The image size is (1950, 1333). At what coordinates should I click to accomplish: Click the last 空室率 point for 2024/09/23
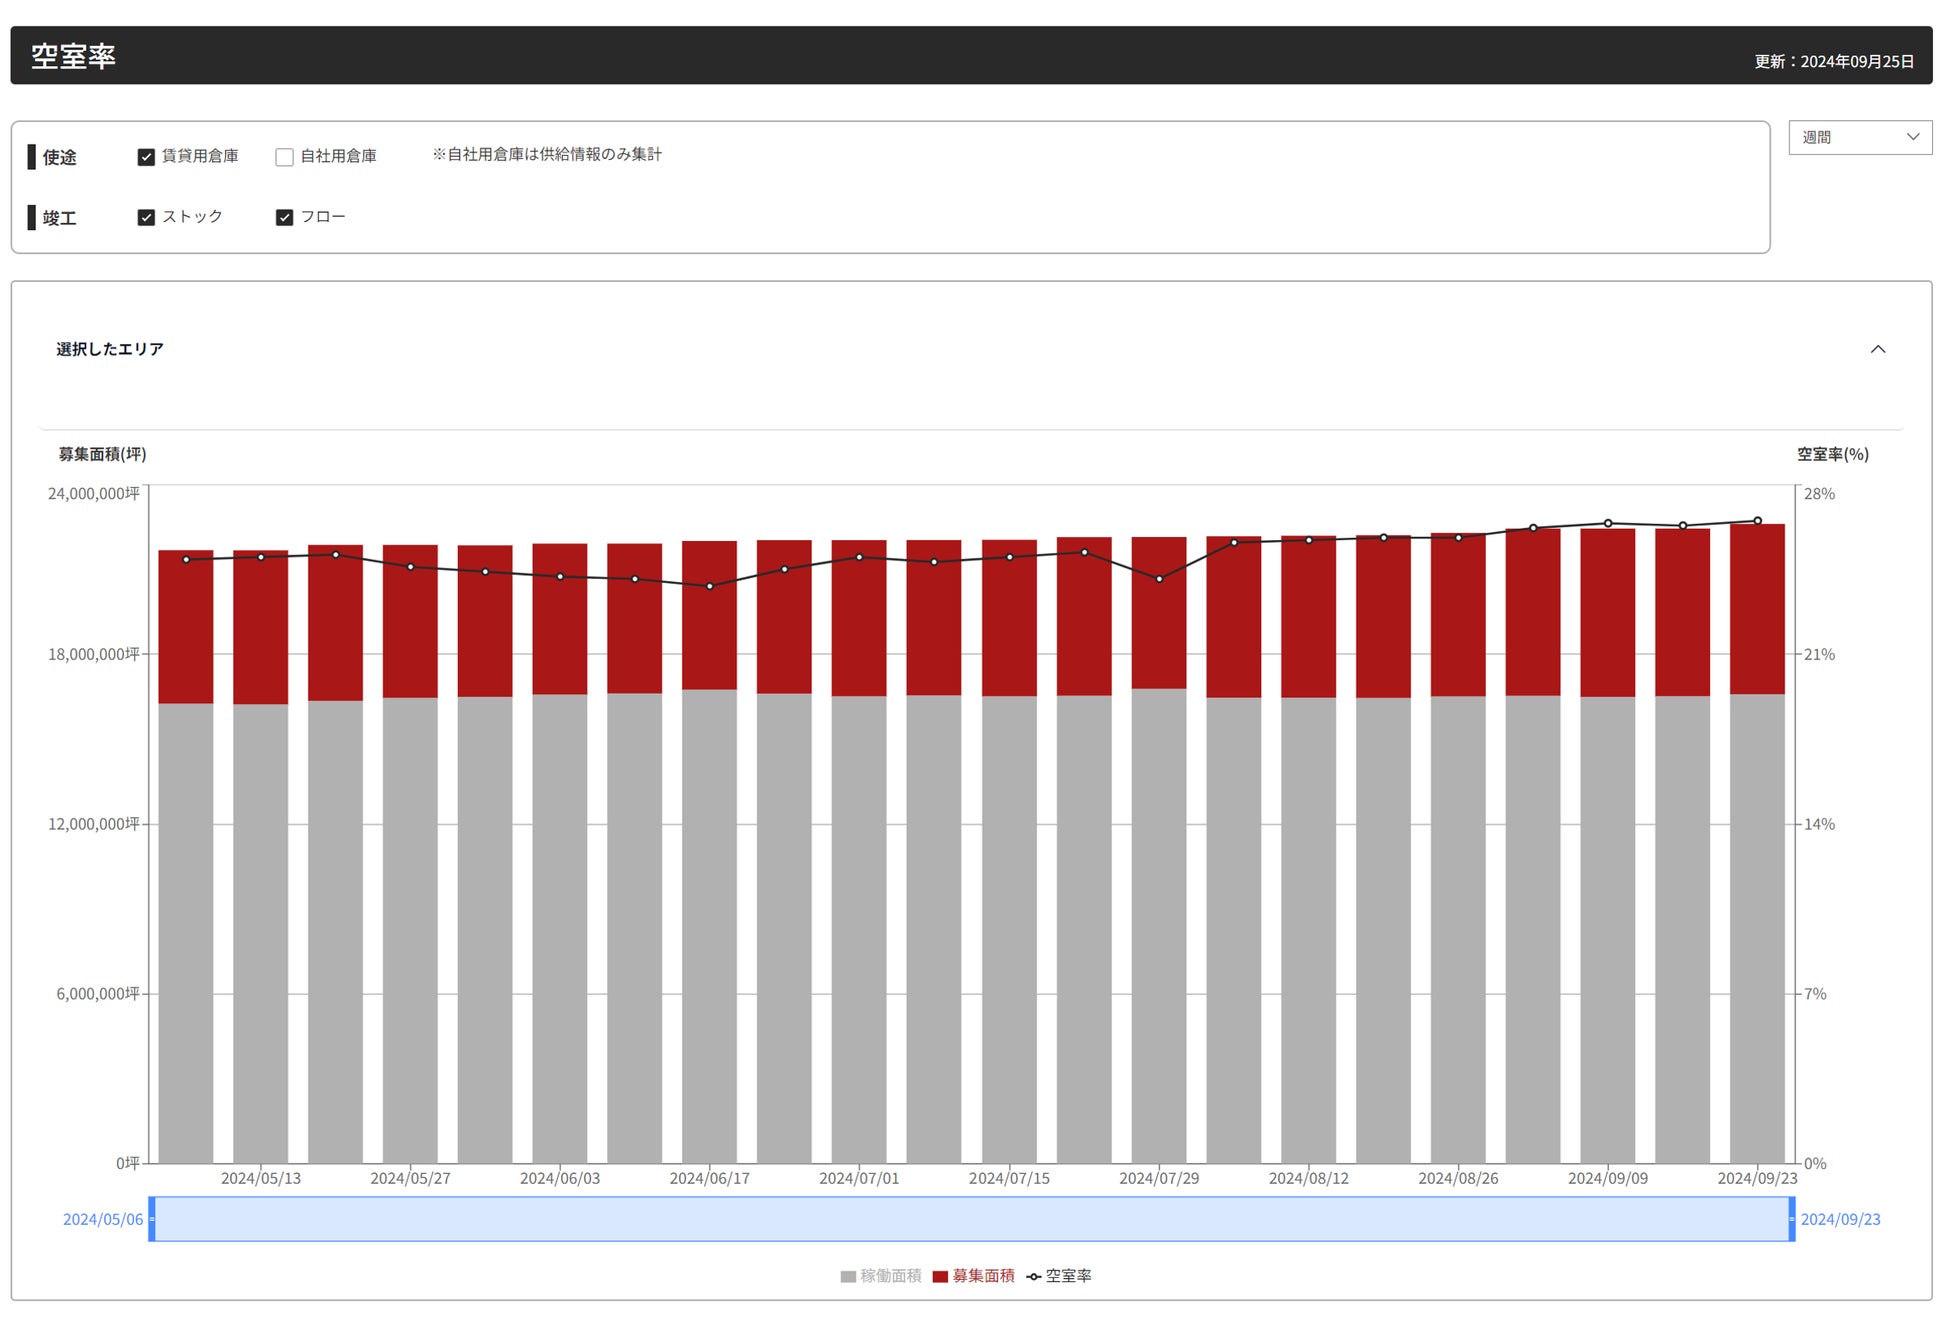pos(1757,521)
